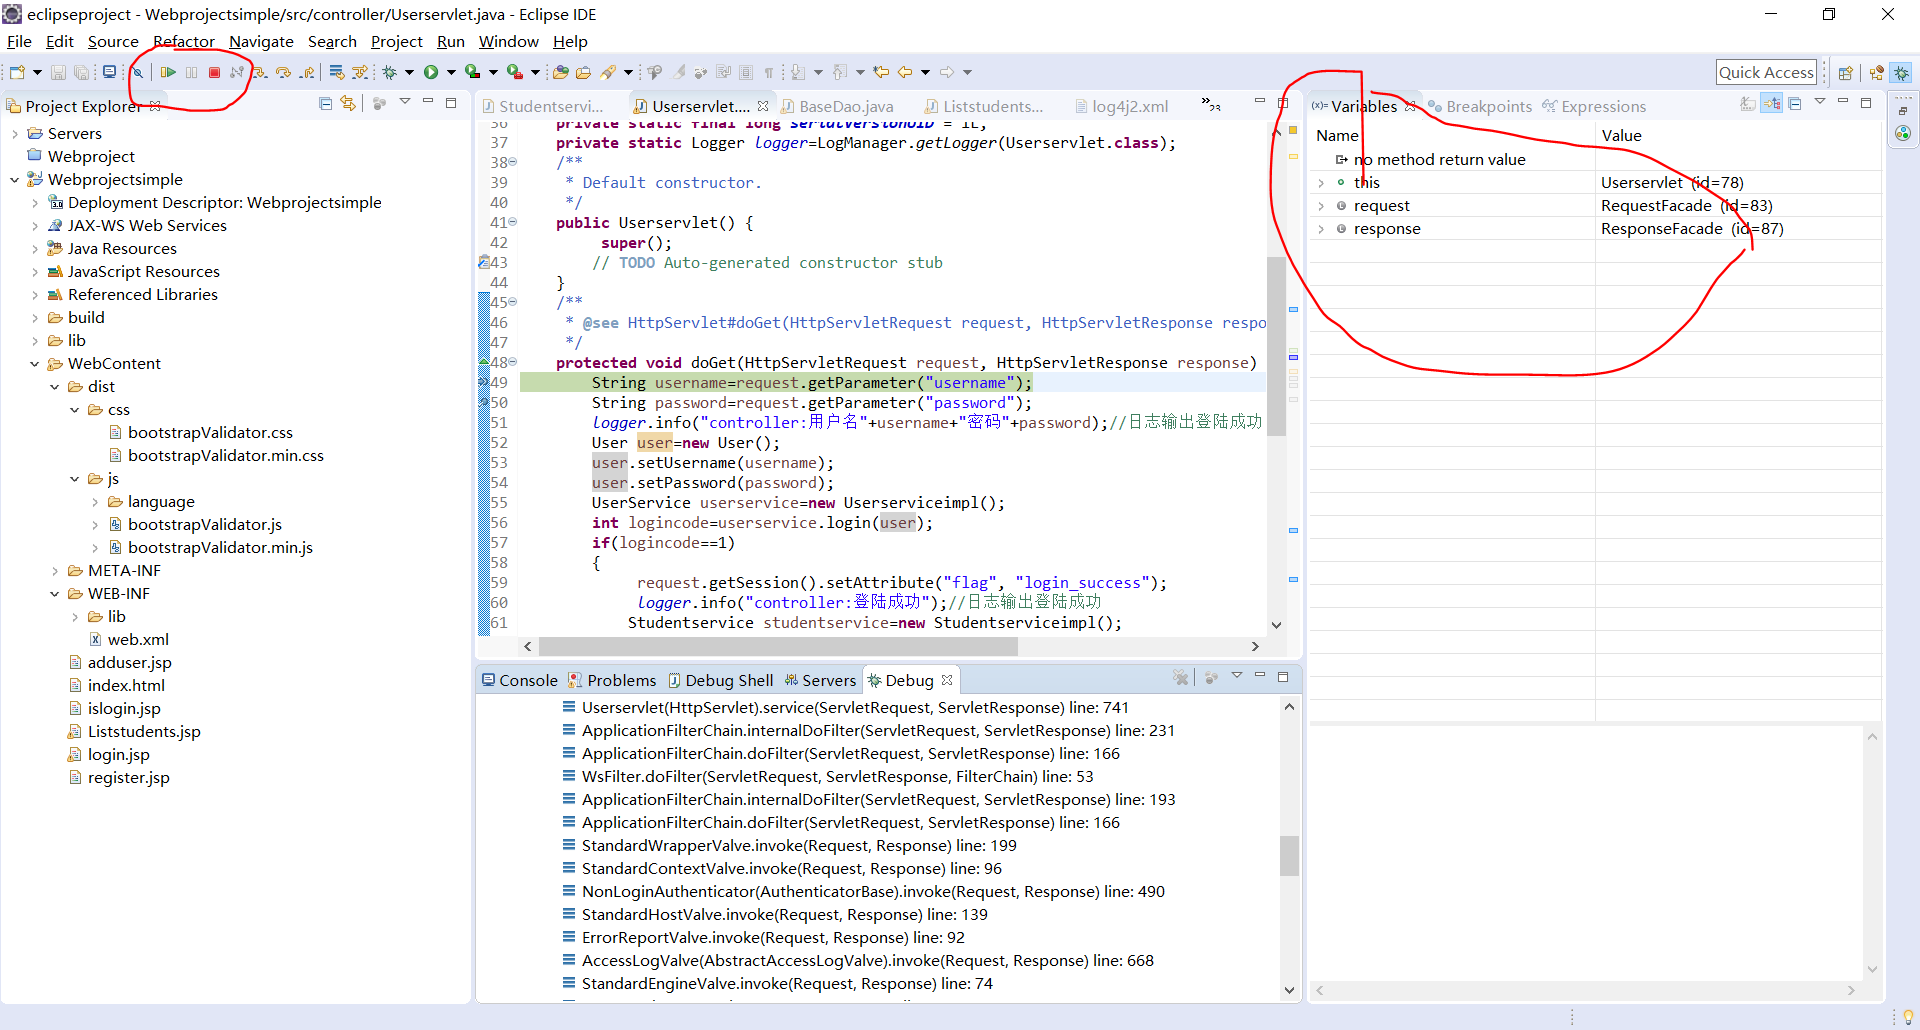Expand the 'request' variable row

[1321, 206]
